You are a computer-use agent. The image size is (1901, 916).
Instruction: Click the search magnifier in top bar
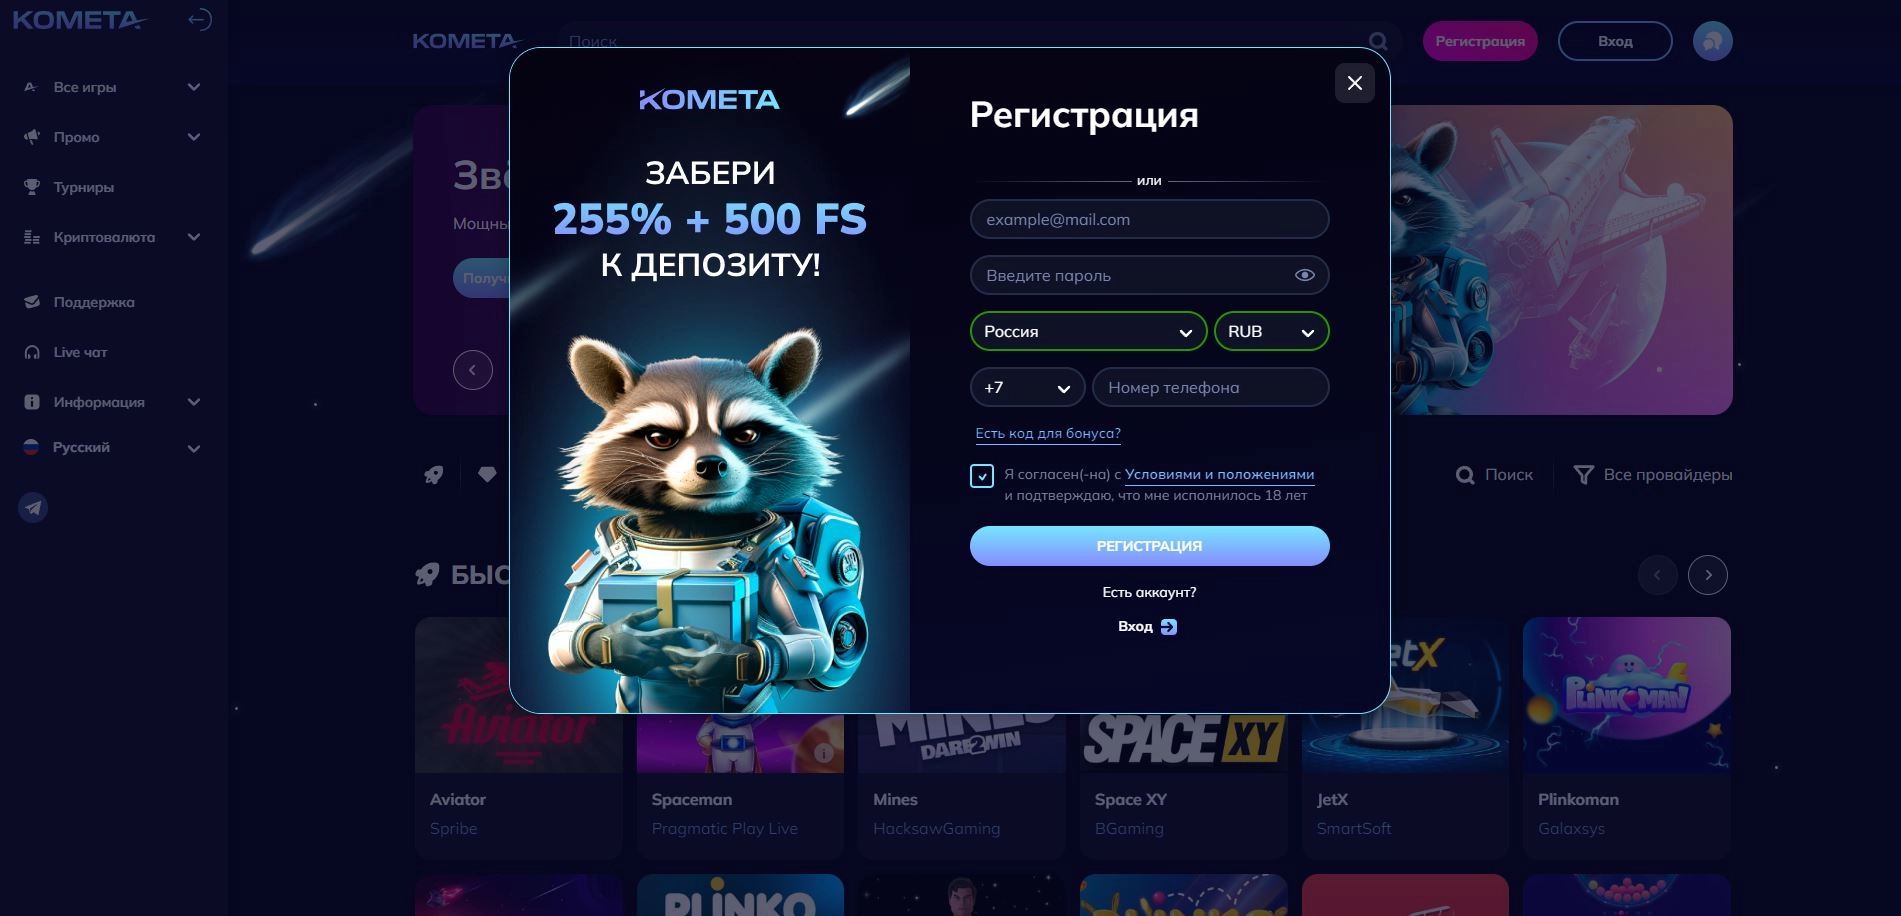pos(1378,42)
